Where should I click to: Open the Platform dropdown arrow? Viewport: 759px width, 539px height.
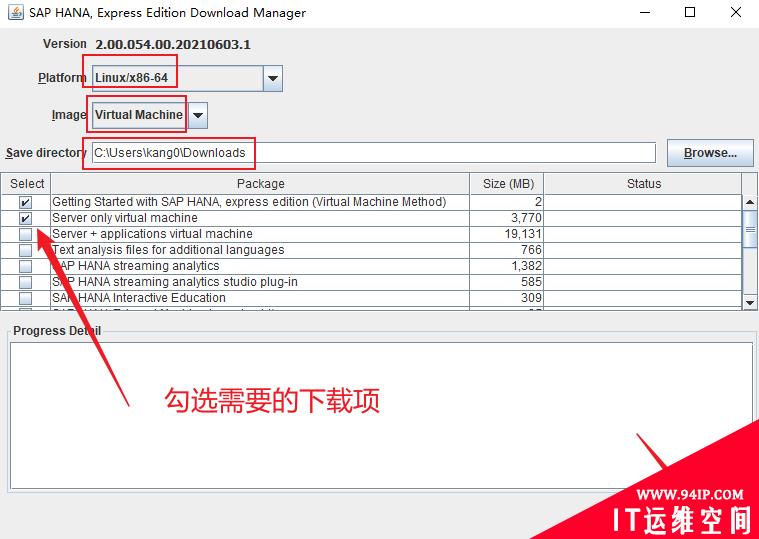coord(273,78)
